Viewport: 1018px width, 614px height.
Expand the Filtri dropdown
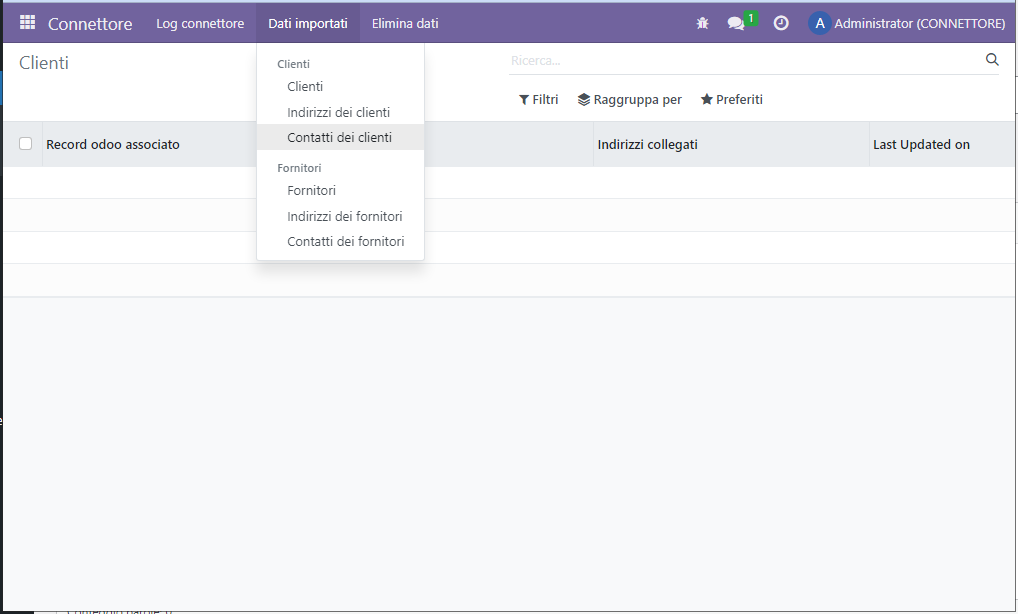(x=538, y=100)
